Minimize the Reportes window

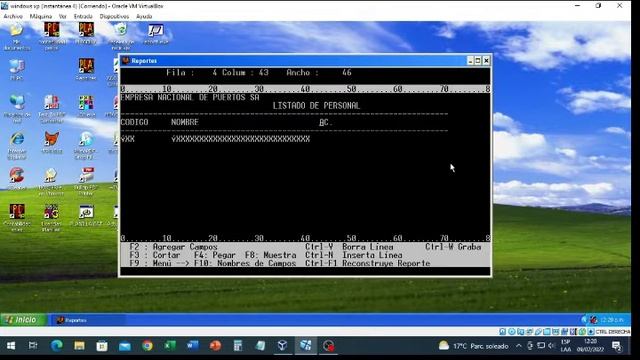pyautogui.click(x=470, y=61)
